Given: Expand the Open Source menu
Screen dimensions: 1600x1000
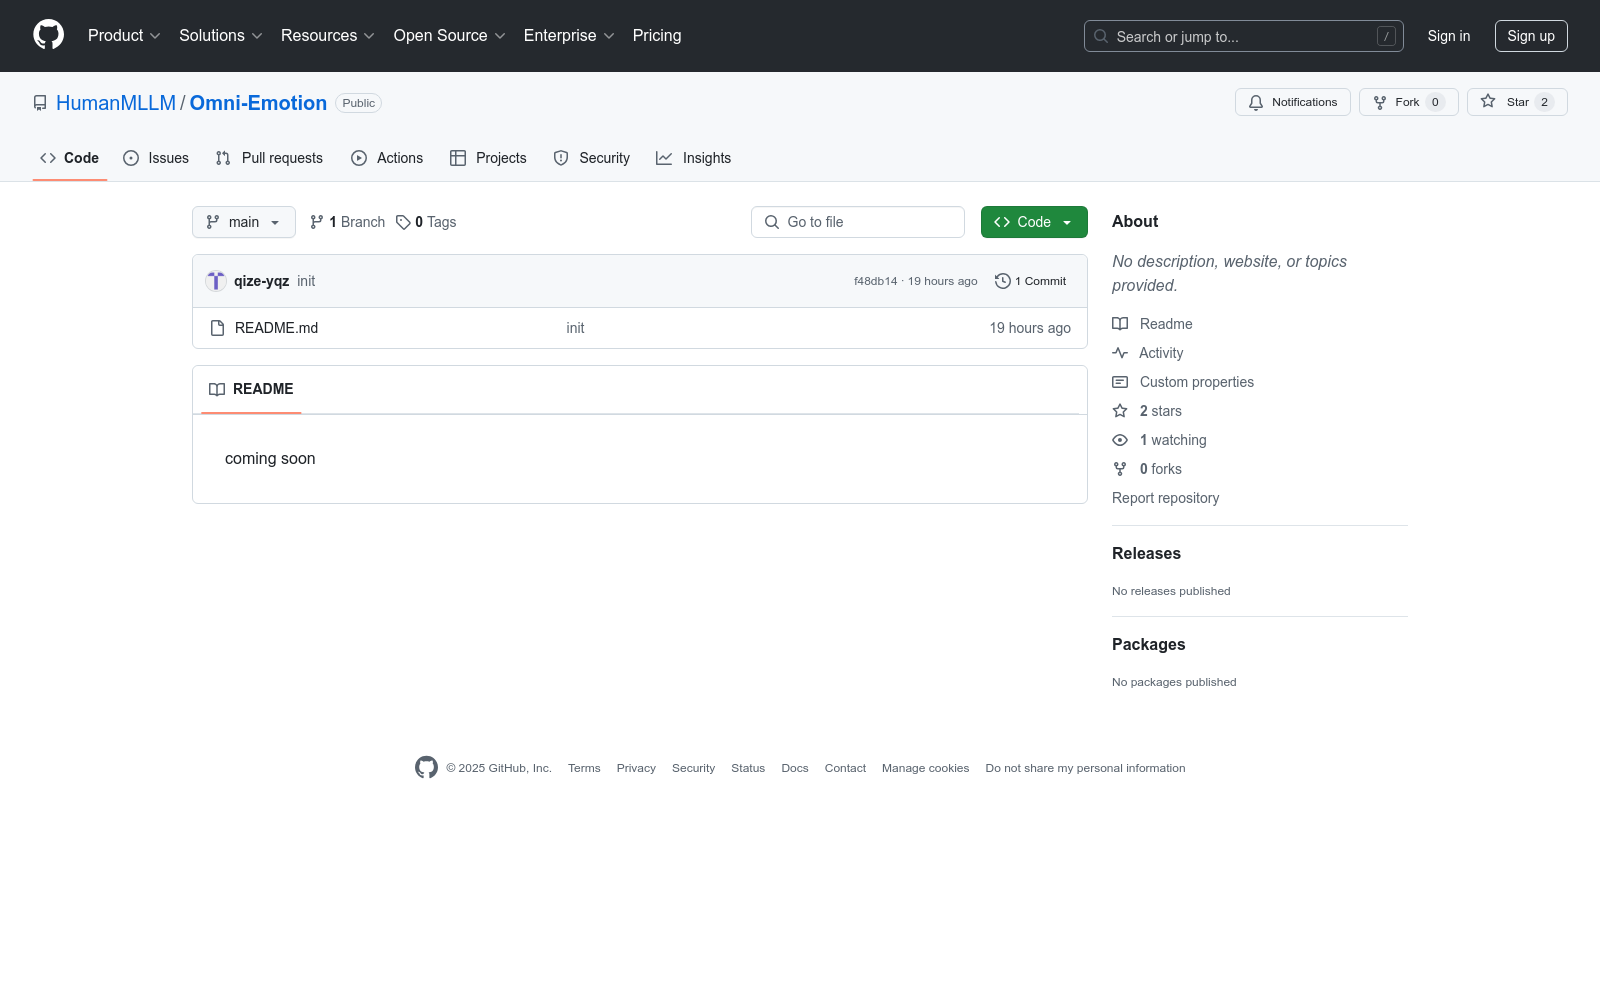Looking at the screenshot, I should click(x=450, y=36).
